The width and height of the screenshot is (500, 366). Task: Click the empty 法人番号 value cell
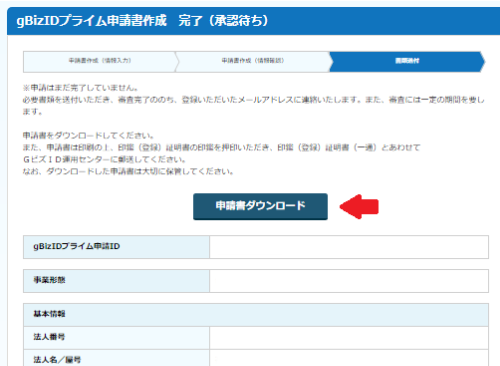[x=349, y=338]
